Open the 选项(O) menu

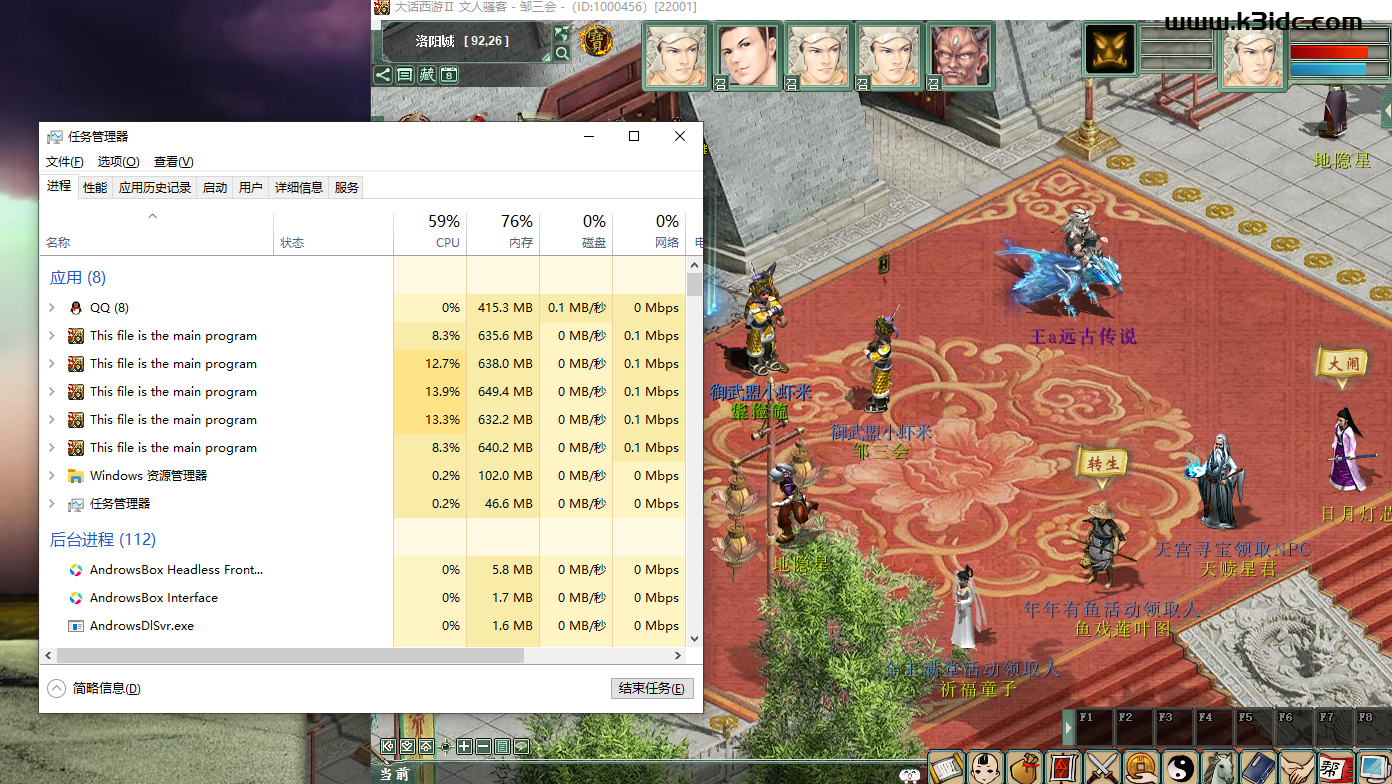click(119, 162)
